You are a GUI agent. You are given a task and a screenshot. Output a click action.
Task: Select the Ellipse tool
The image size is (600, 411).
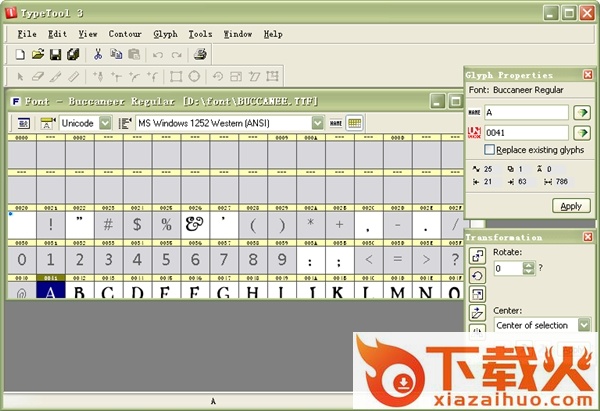click(x=194, y=77)
